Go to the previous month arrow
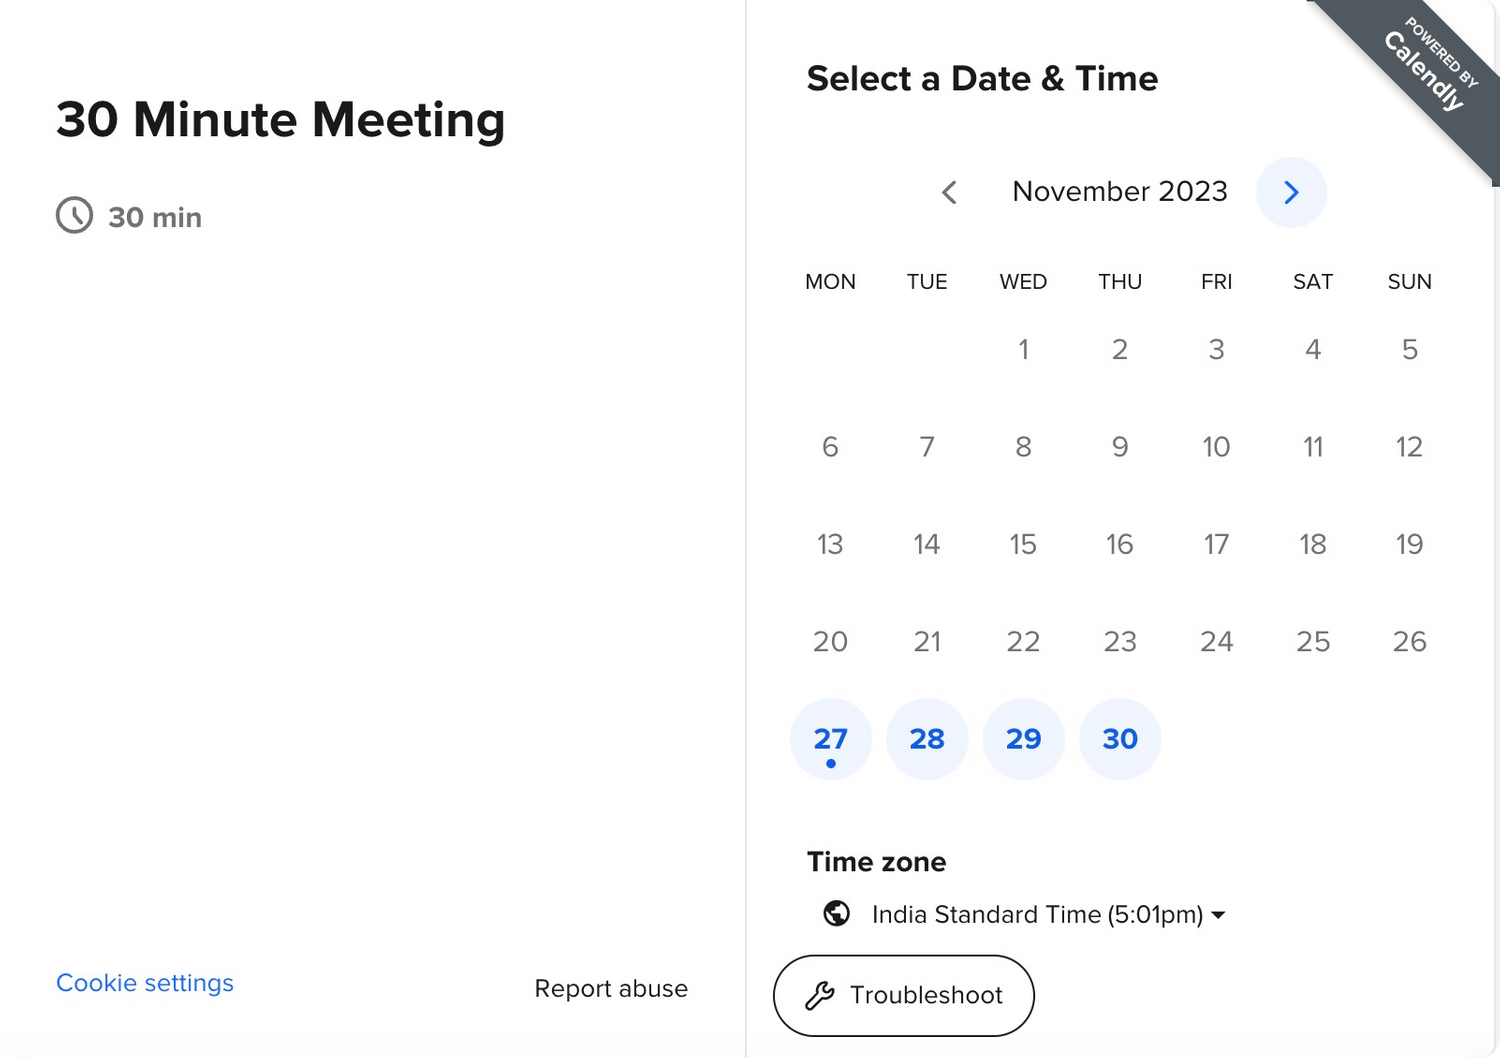 (x=949, y=192)
